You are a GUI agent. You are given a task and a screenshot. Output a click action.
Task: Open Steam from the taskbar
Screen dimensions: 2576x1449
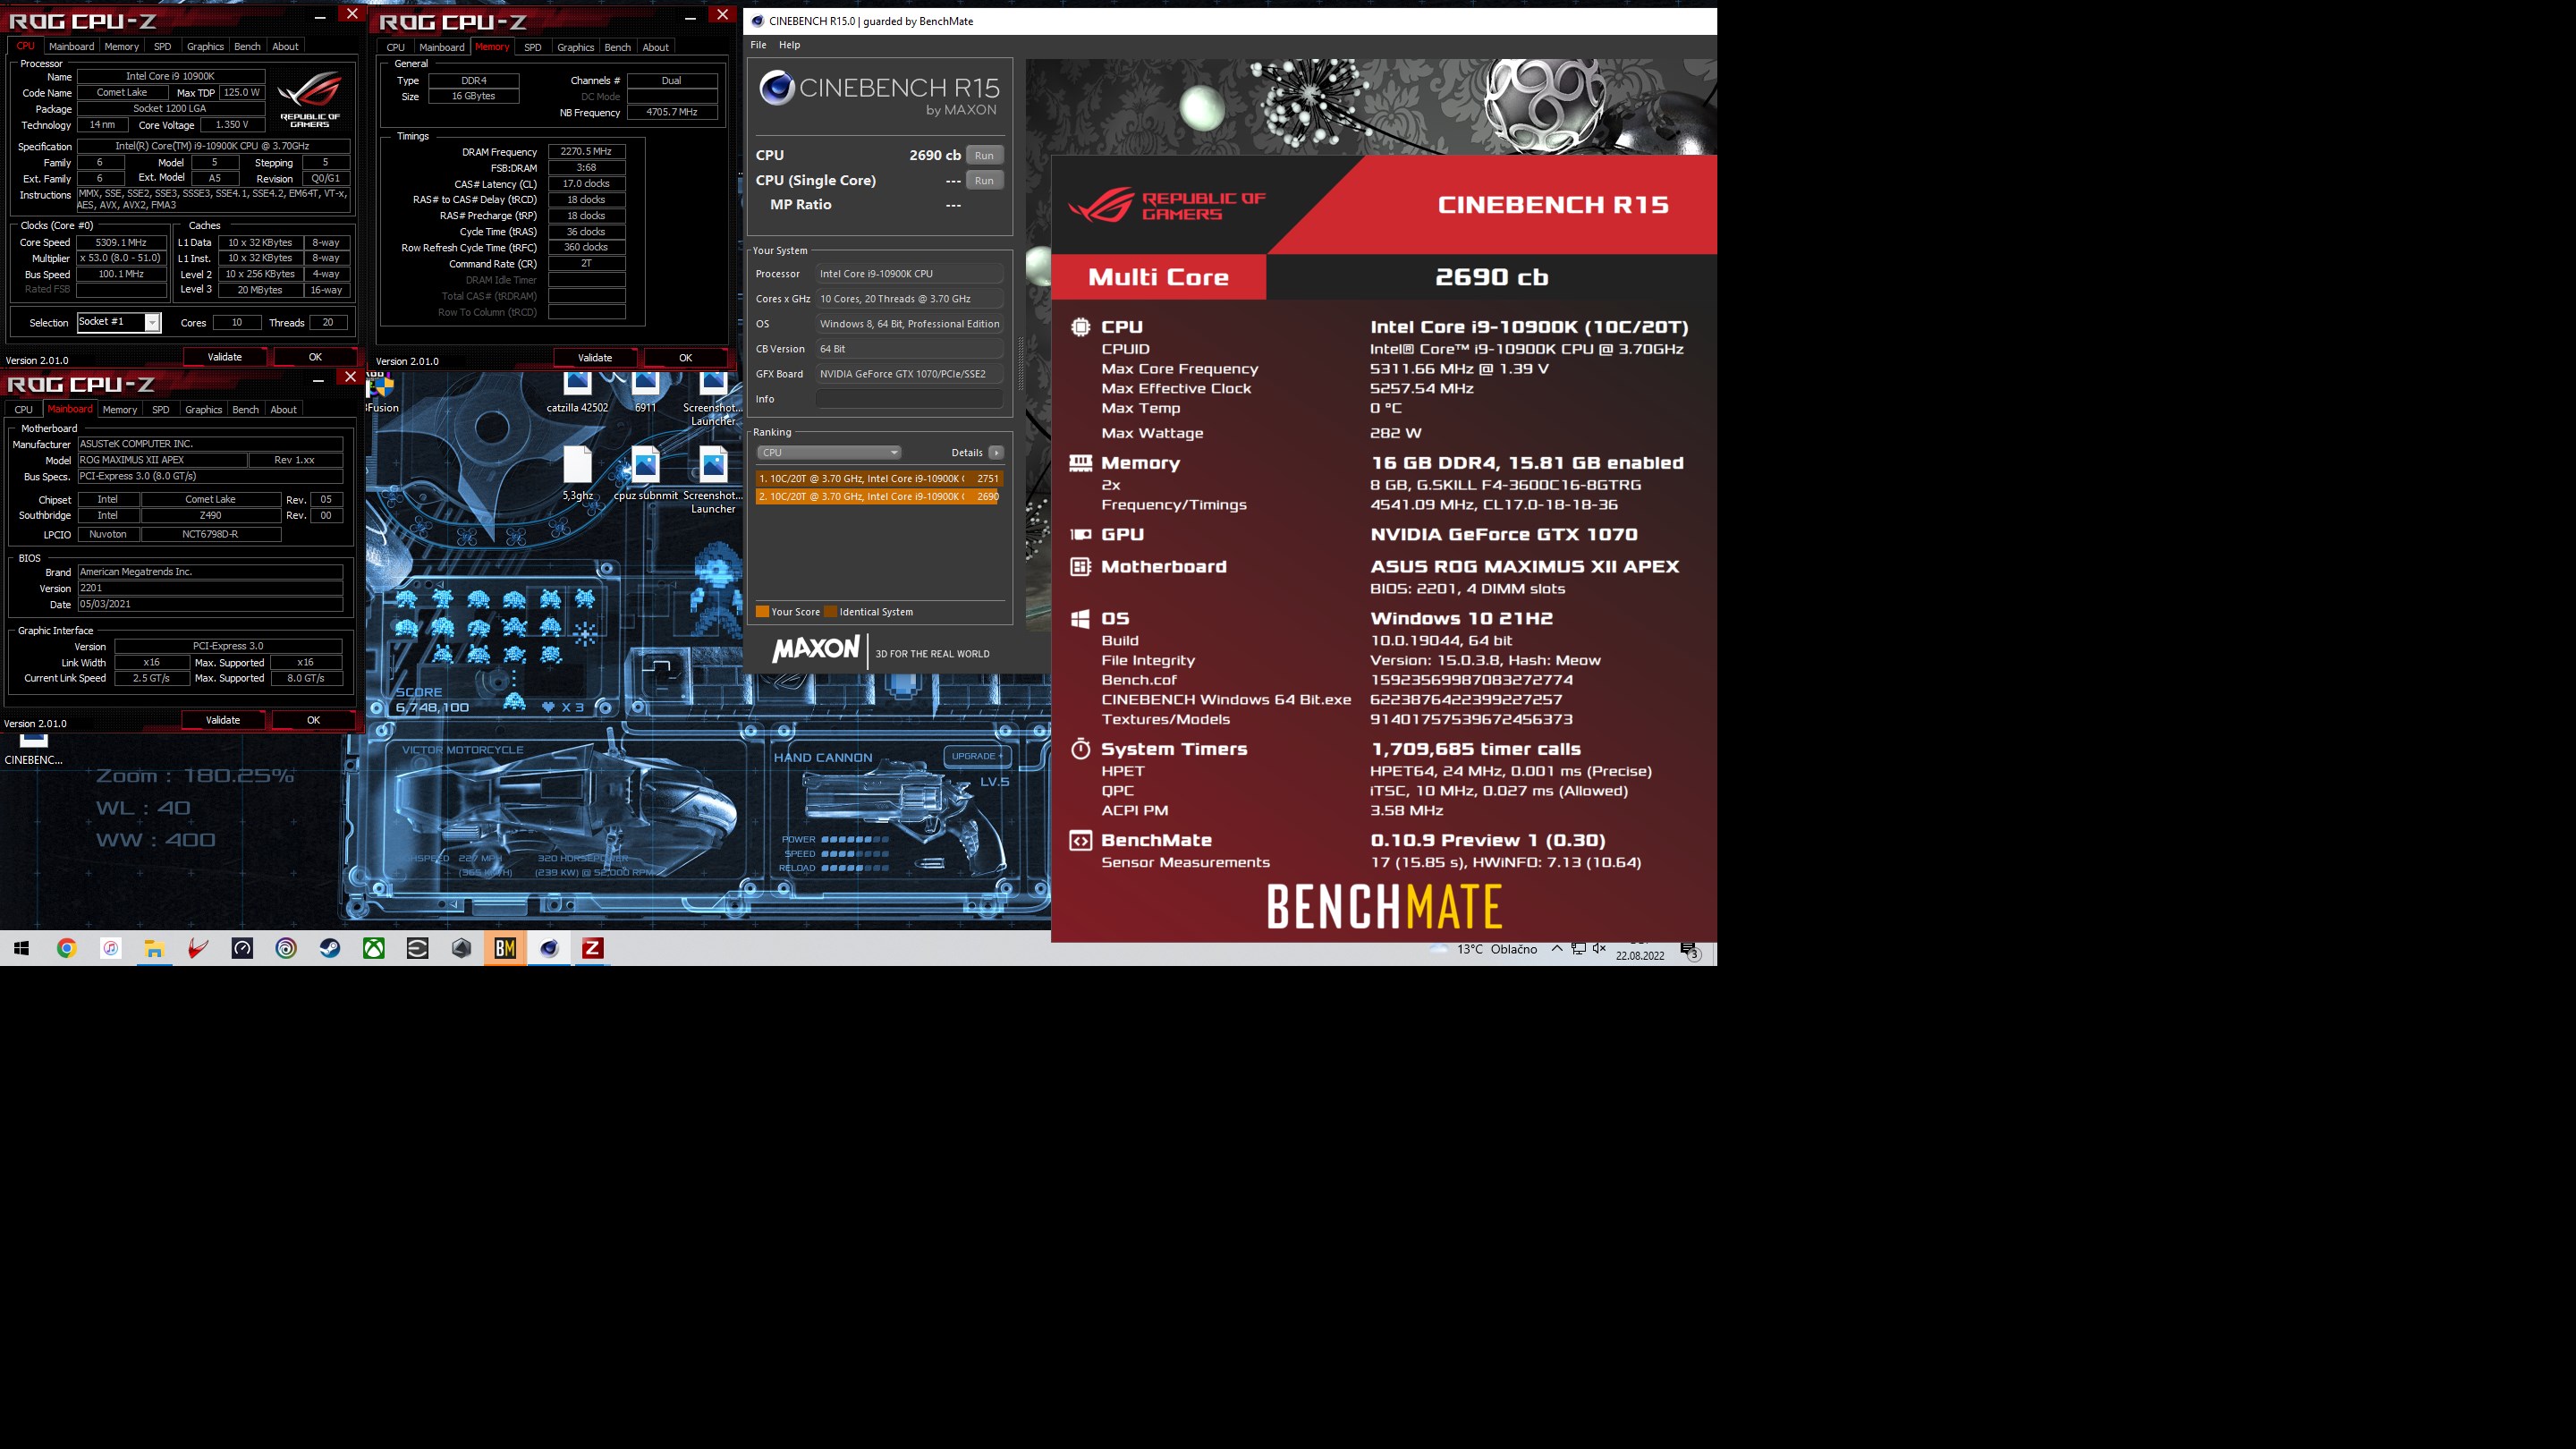(x=330, y=948)
